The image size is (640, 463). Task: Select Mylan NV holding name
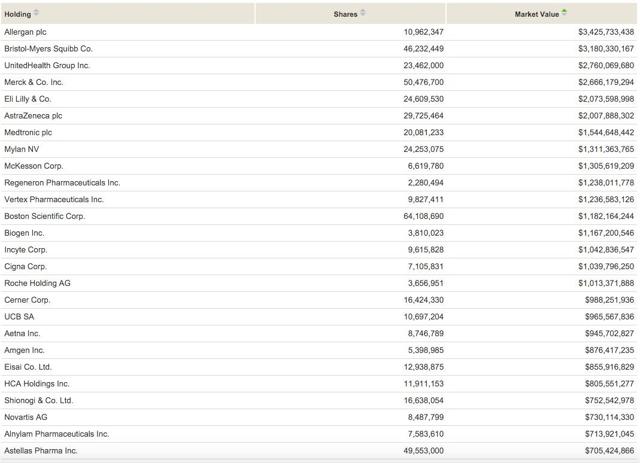(22, 149)
